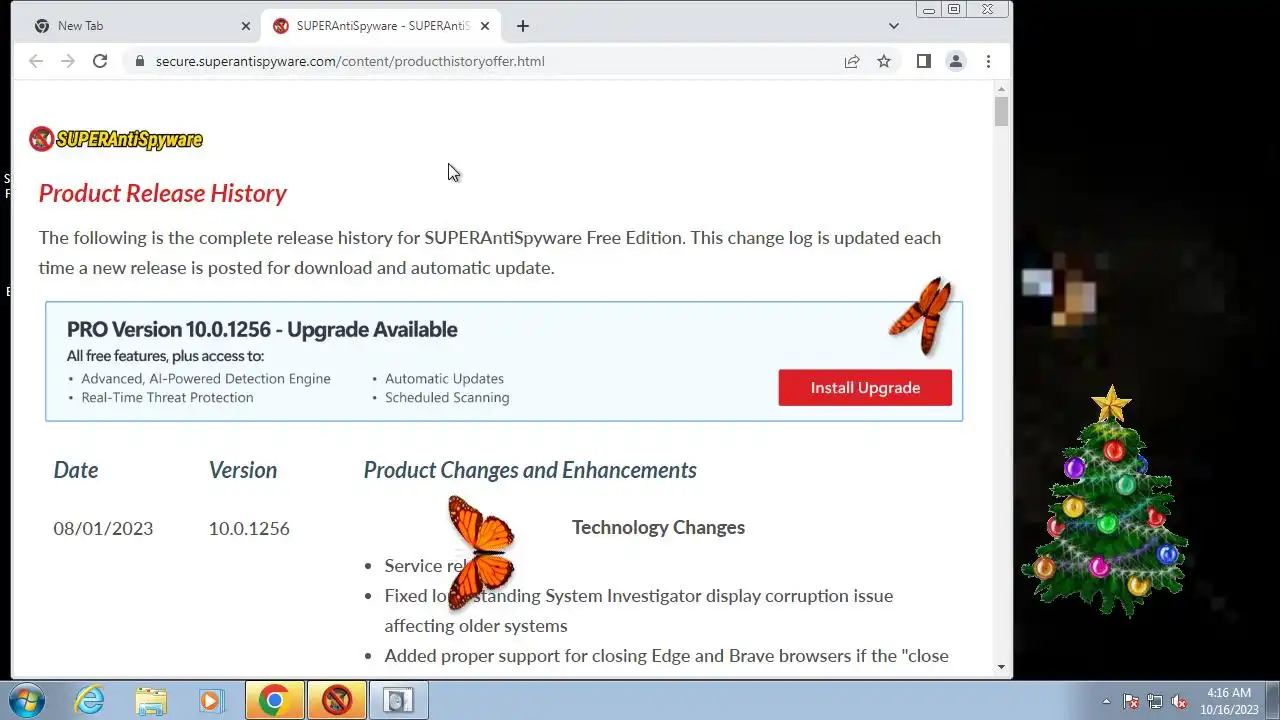Click the taskbar clock showing 4:16 AM
The width and height of the screenshot is (1280, 720).
[1229, 701]
